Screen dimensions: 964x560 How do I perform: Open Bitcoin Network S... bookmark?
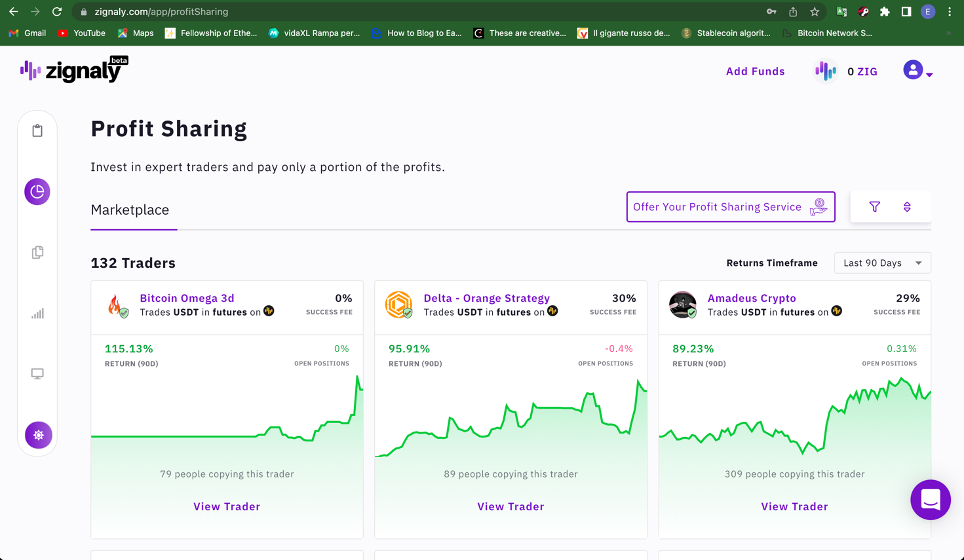click(x=827, y=33)
